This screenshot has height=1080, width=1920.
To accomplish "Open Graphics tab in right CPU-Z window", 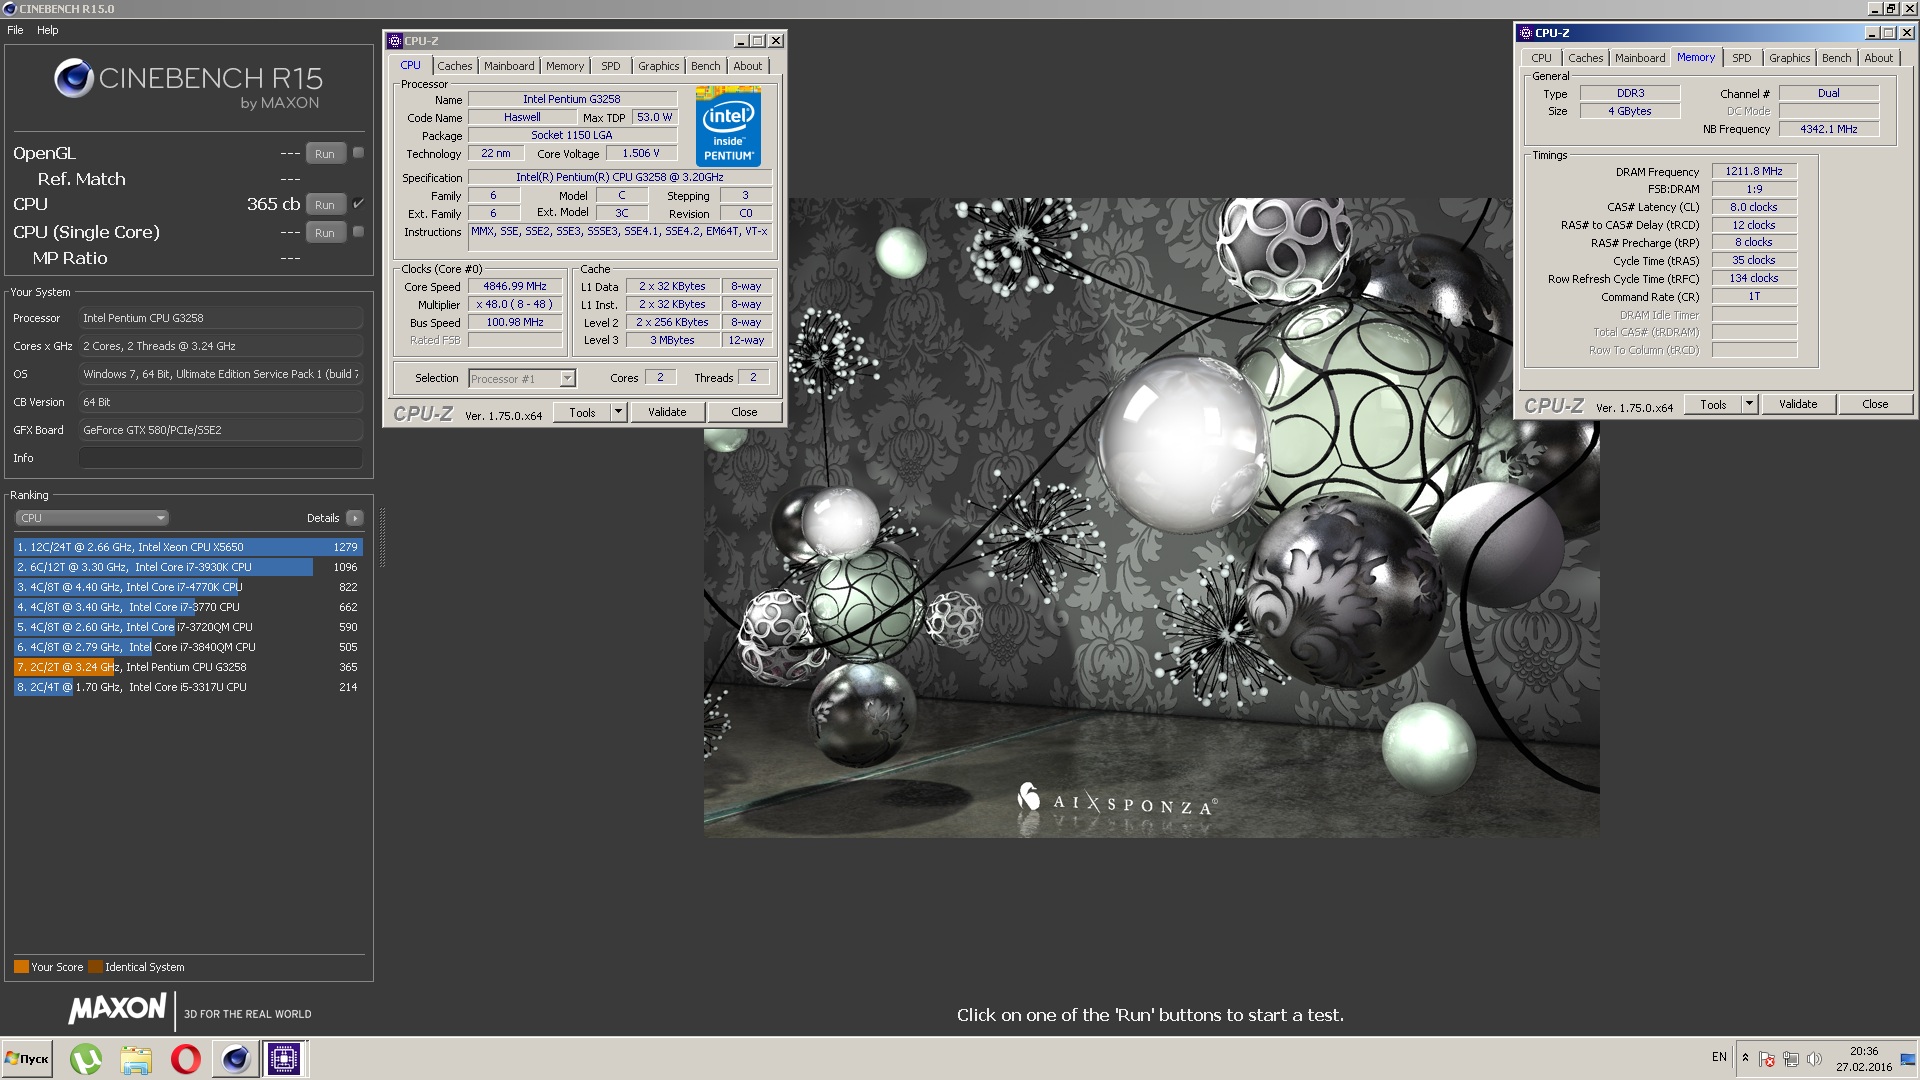I will pos(1789,58).
